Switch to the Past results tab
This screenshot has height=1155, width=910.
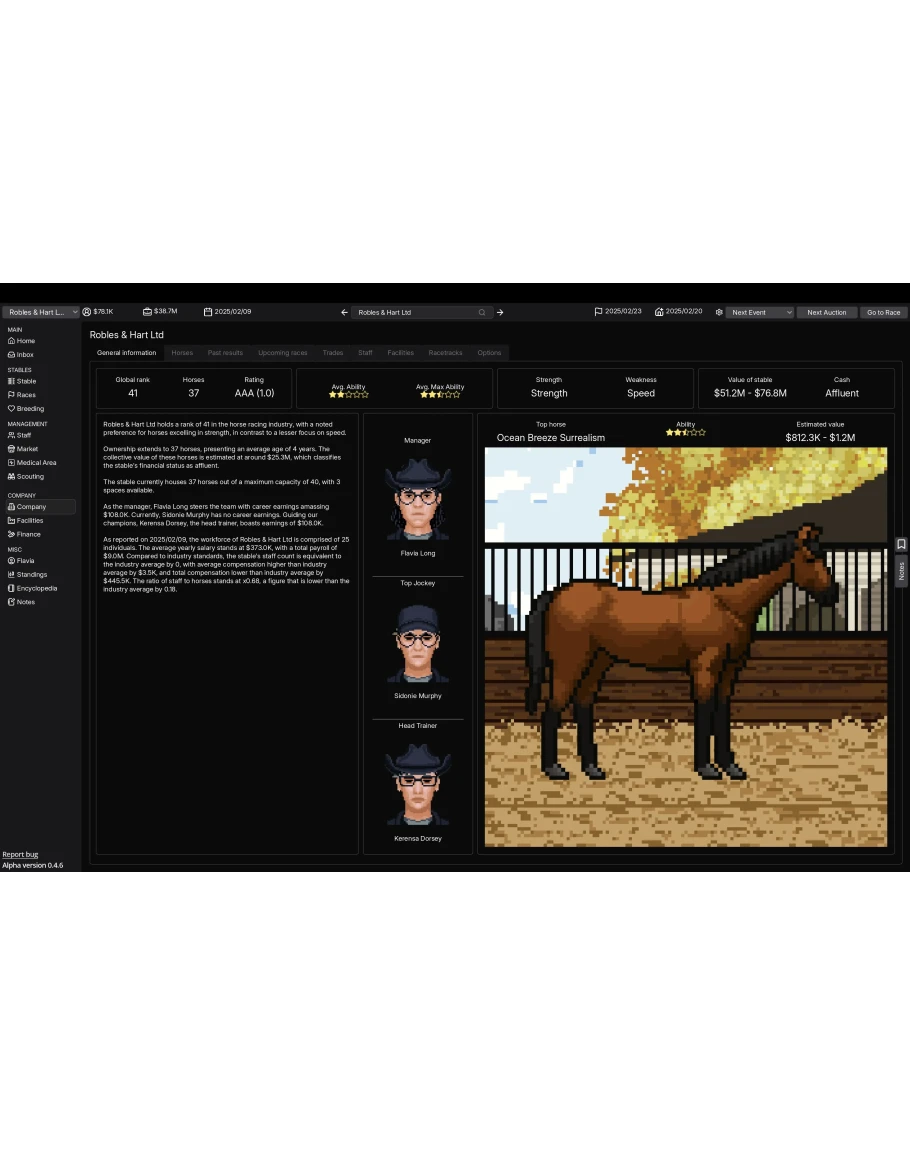click(225, 353)
